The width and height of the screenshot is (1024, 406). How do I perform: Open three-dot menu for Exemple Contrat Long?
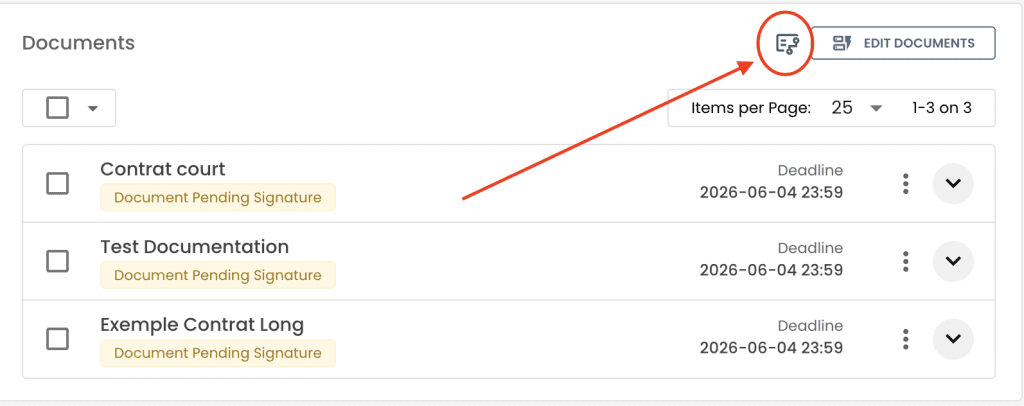tap(905, 339)
